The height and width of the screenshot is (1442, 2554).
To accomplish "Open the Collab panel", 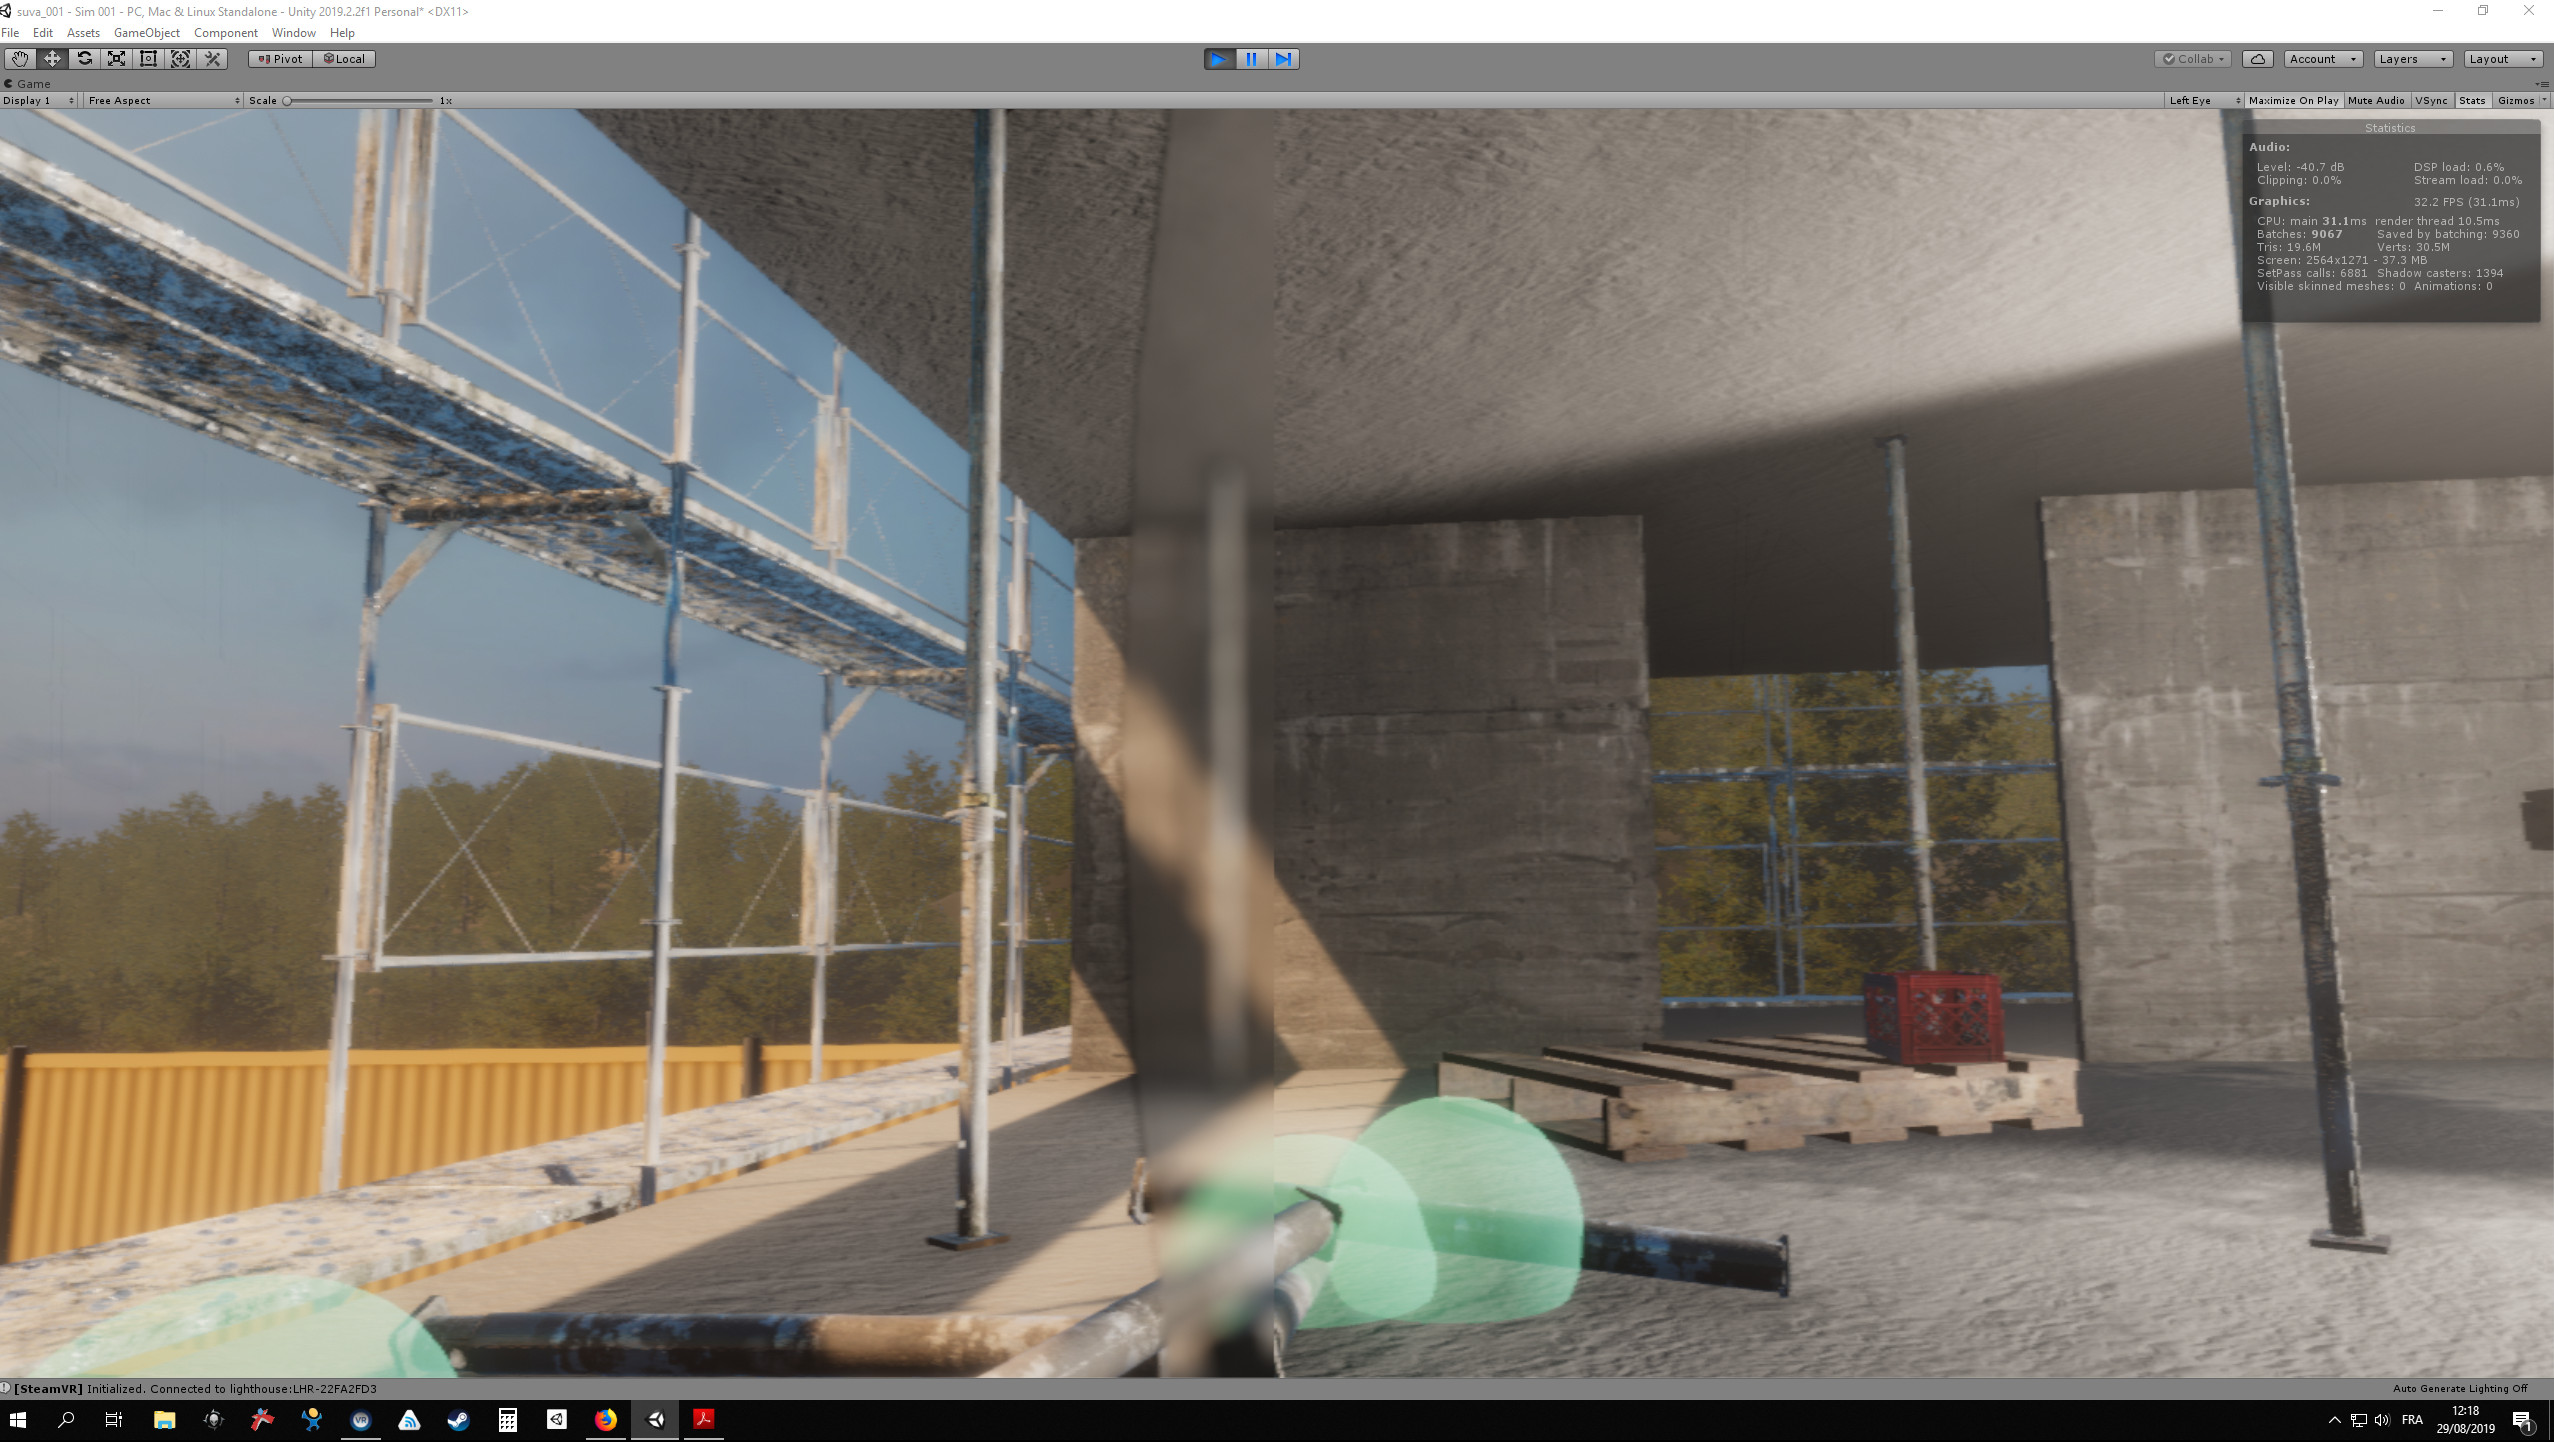I will point(2194,58).
